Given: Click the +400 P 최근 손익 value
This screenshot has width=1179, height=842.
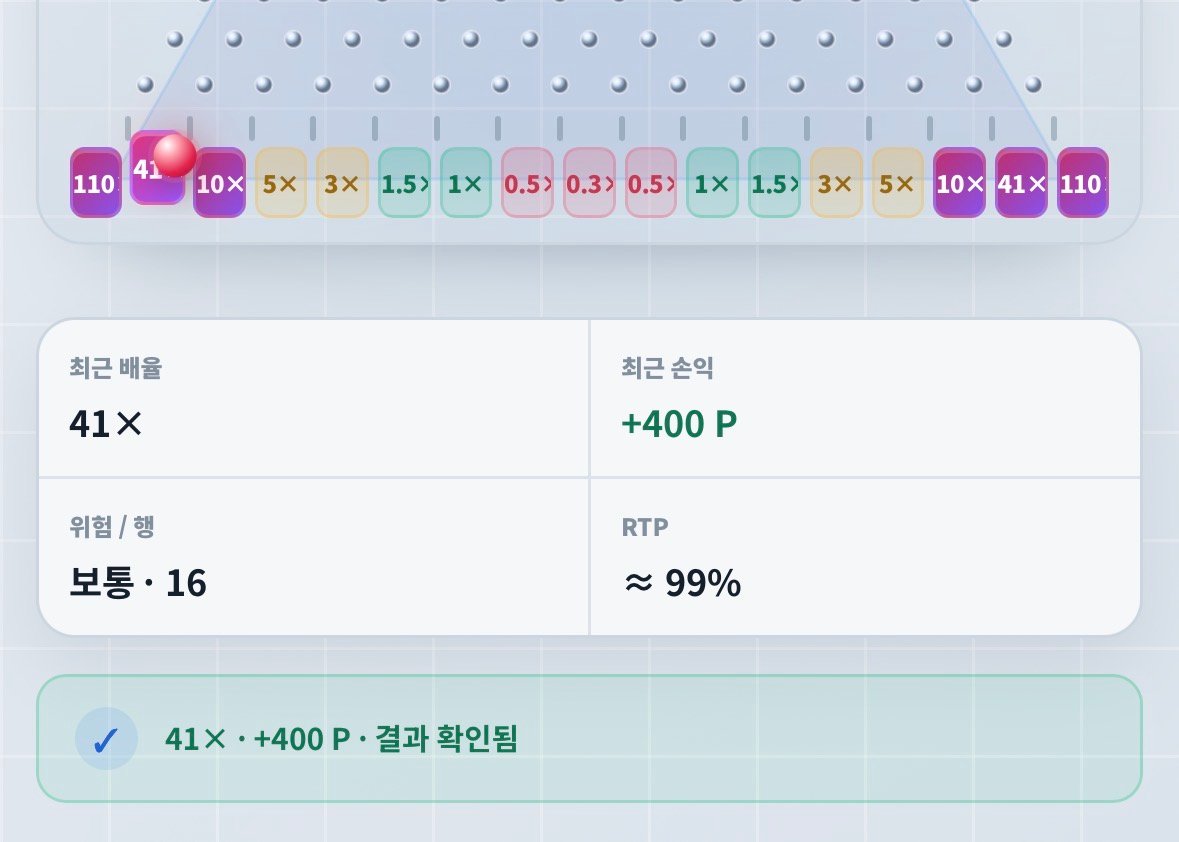Looking at the screenshot, I should point(679,424).
